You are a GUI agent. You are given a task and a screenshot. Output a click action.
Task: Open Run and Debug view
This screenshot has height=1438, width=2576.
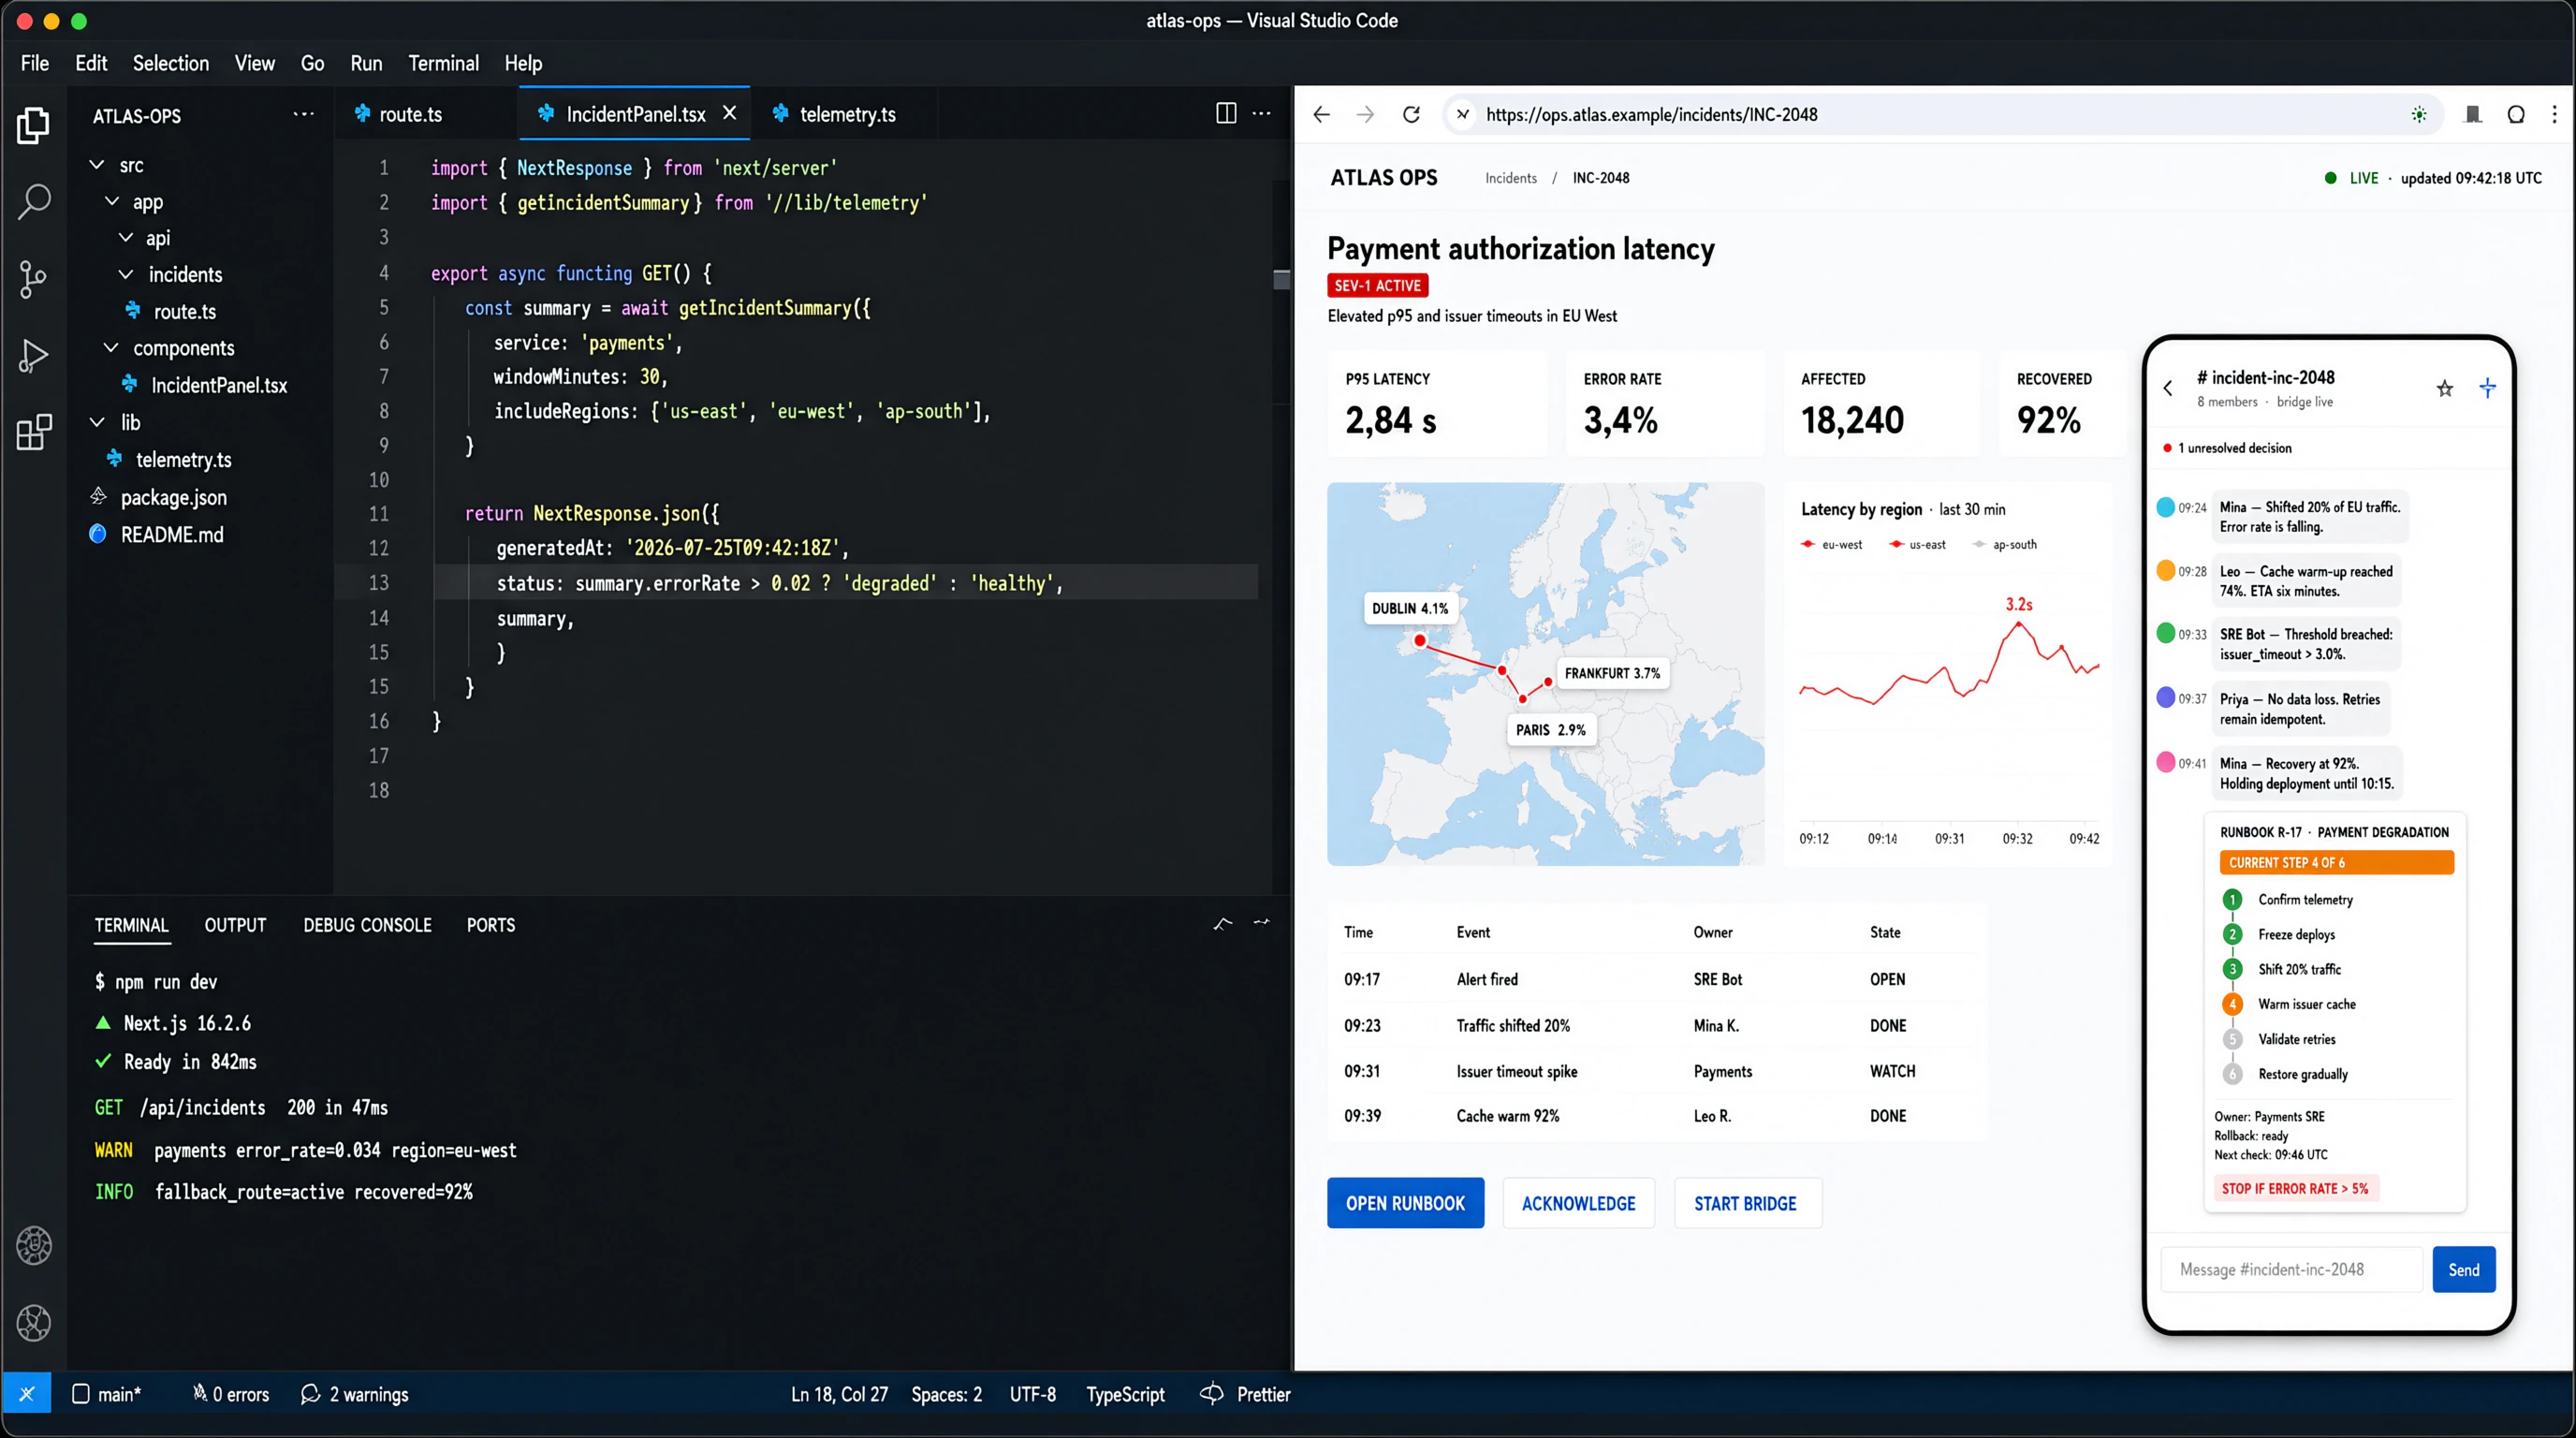coord(33,356)
